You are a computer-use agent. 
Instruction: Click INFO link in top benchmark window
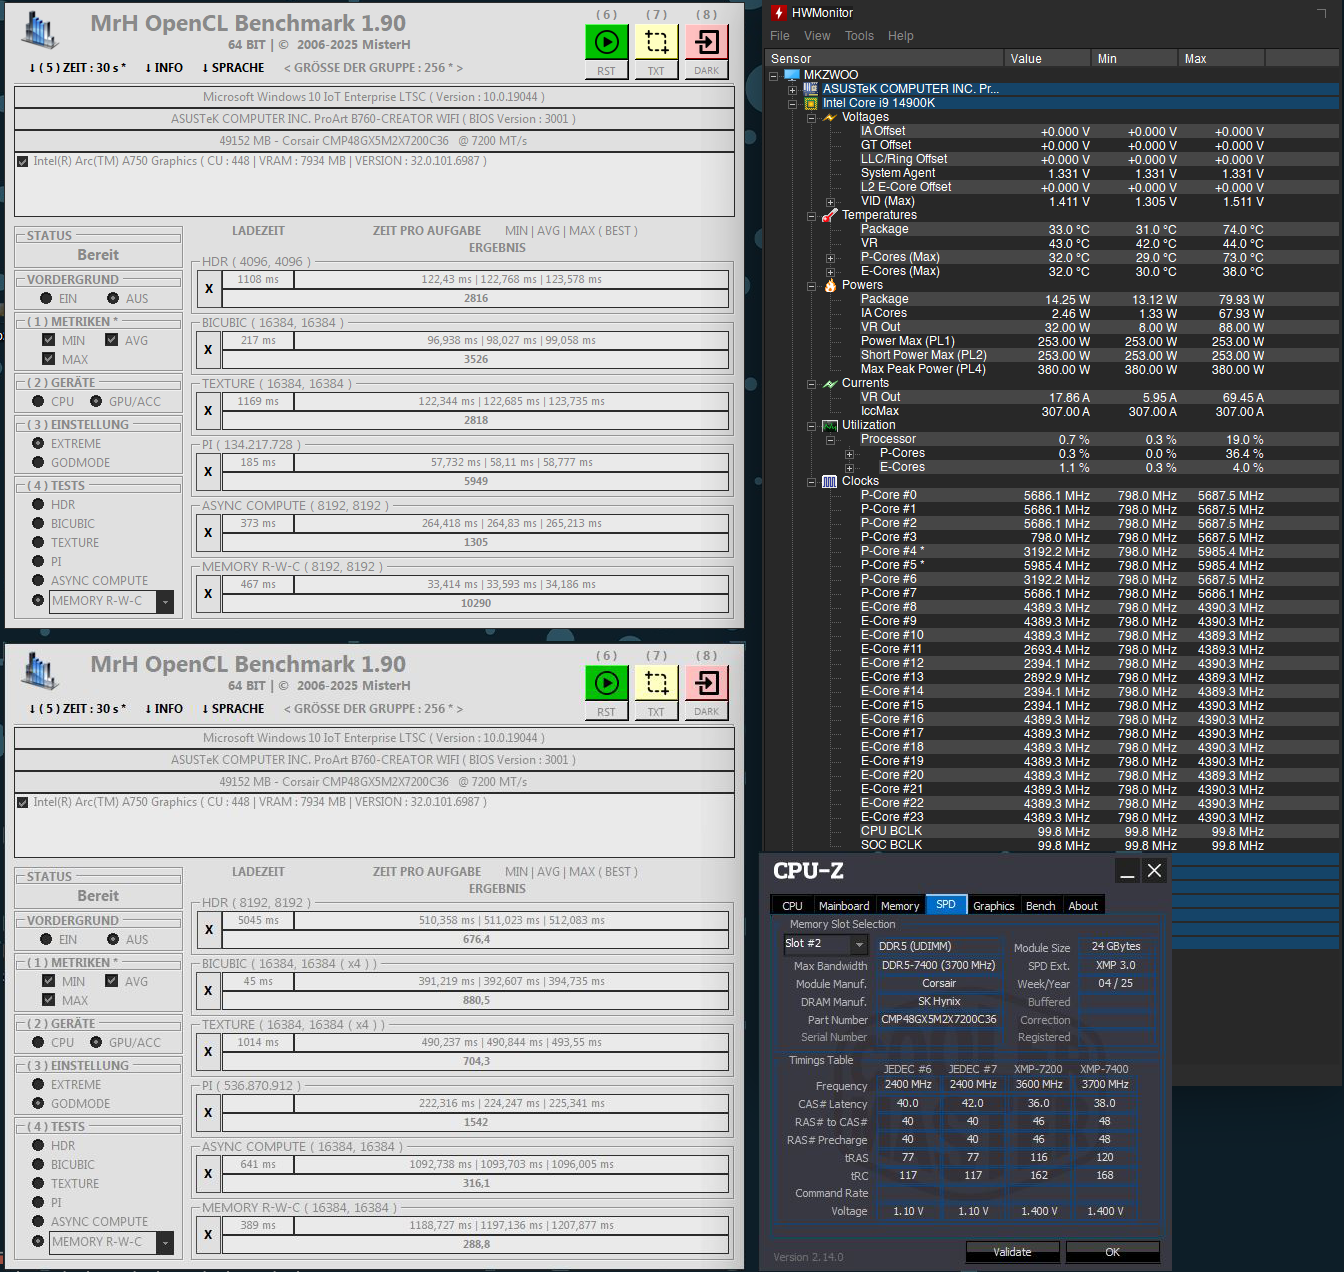click(x=163, y=68)
